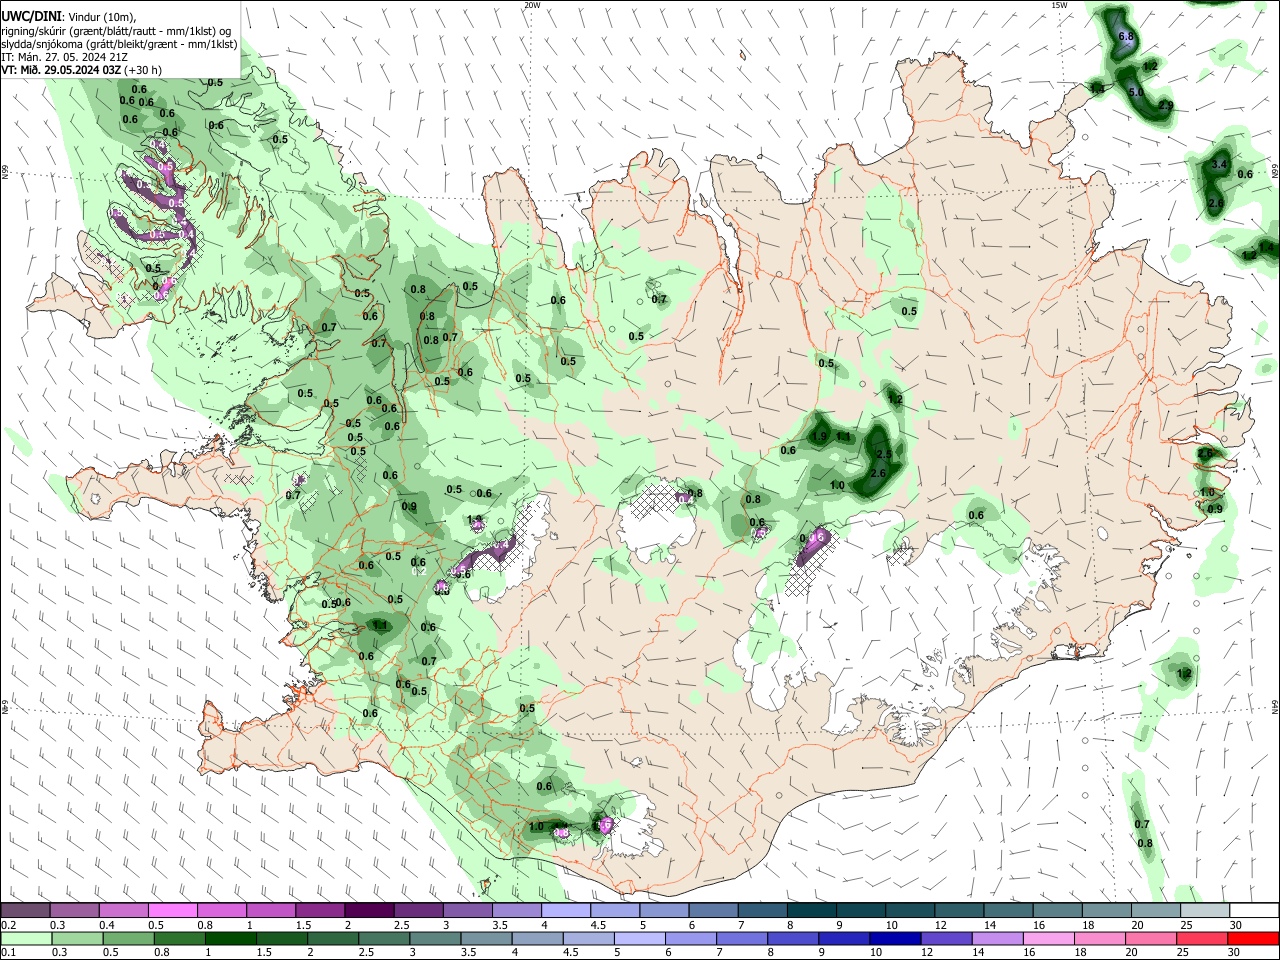The width and height of the screenshot is (1280, 960).
Task: Click the 5.0 precipitation value offshore northeast
Action: 1136,93
